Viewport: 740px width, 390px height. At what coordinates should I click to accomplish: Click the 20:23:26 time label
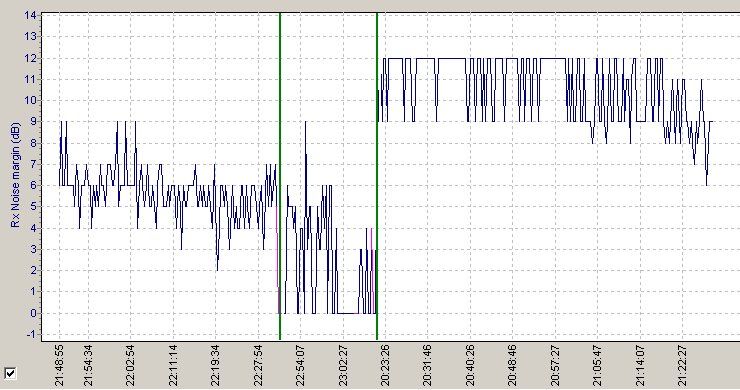click(x=385, y=365)
